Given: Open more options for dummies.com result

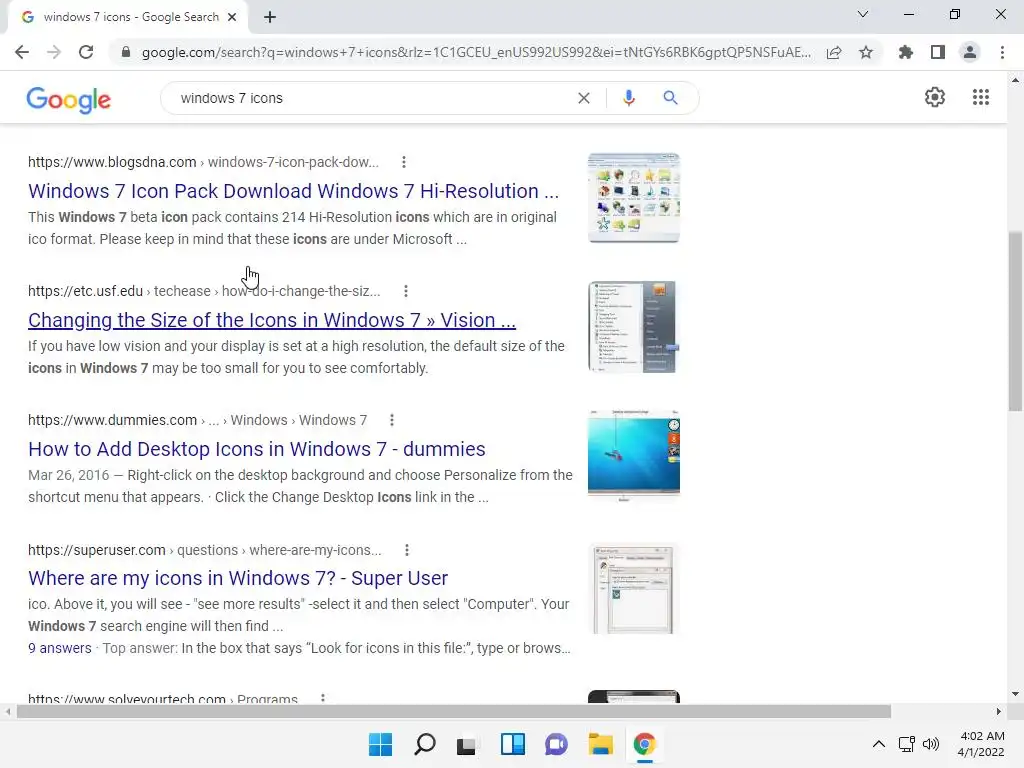Looking at the screenshot, I should tap(392, 421).
